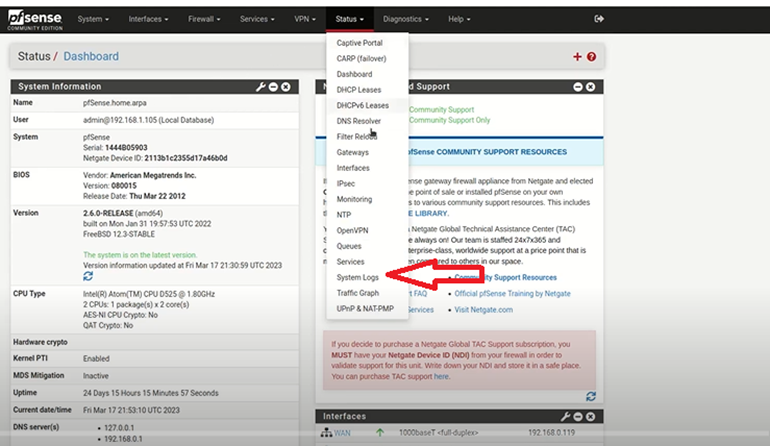
Task: Open the Diagnostics dropdown menu
Action: coord(406,19)
